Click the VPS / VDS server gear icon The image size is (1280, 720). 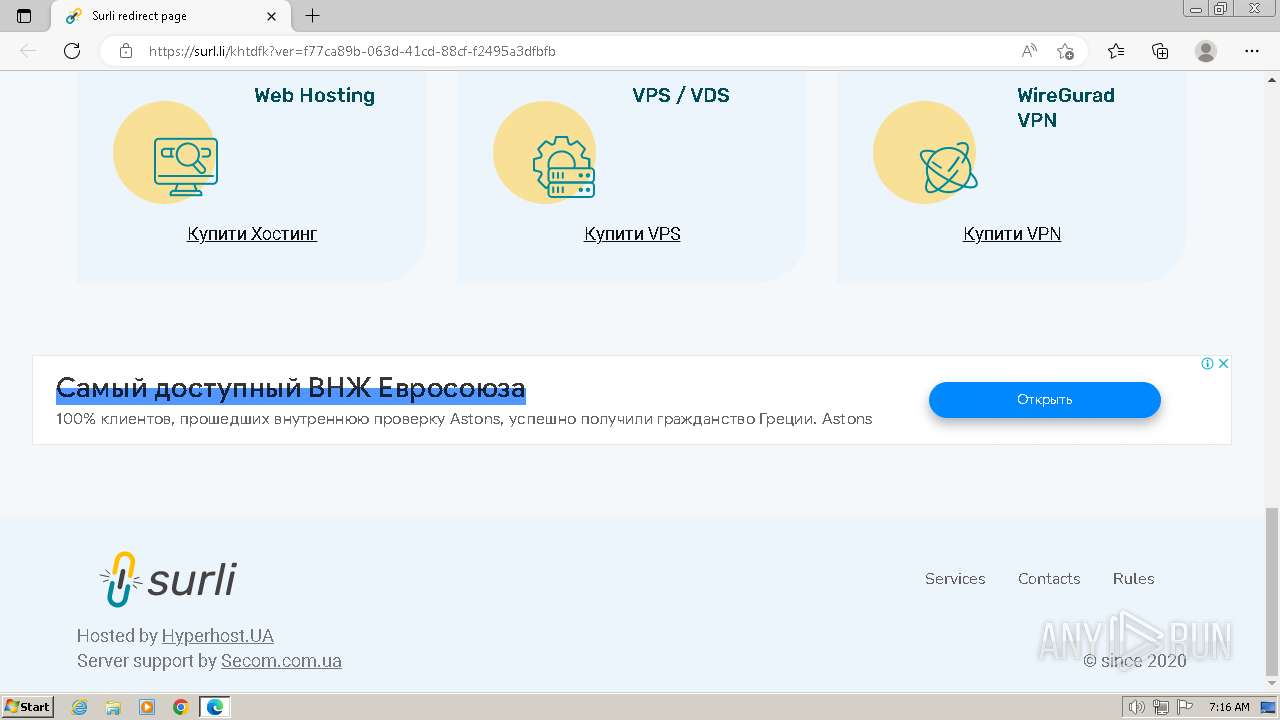pyautogui.click(x=564, y=167)
